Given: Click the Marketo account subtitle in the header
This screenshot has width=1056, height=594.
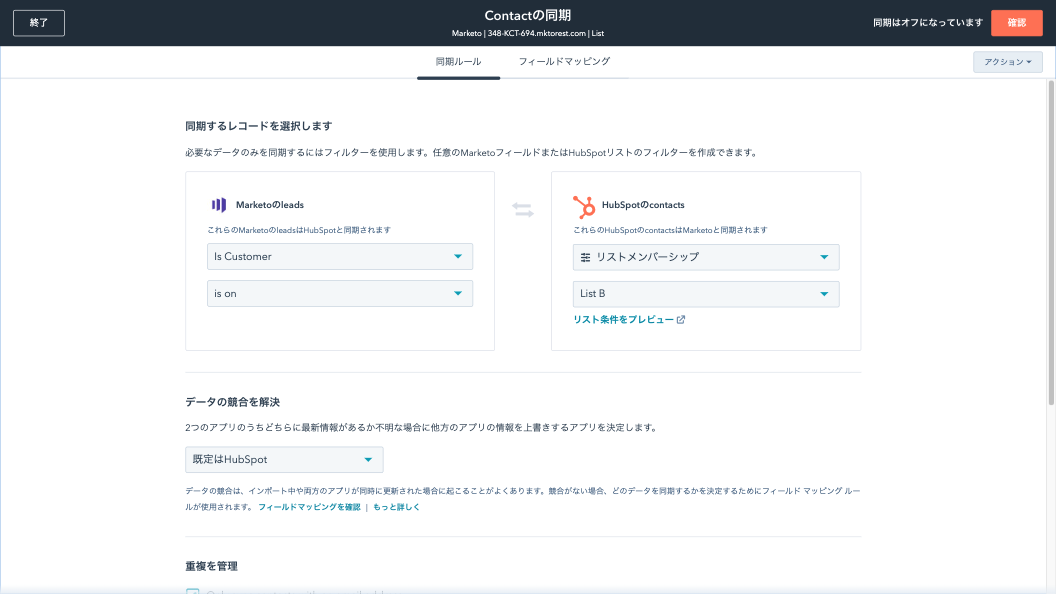Looking at the screenshot, I should point(527,33).
